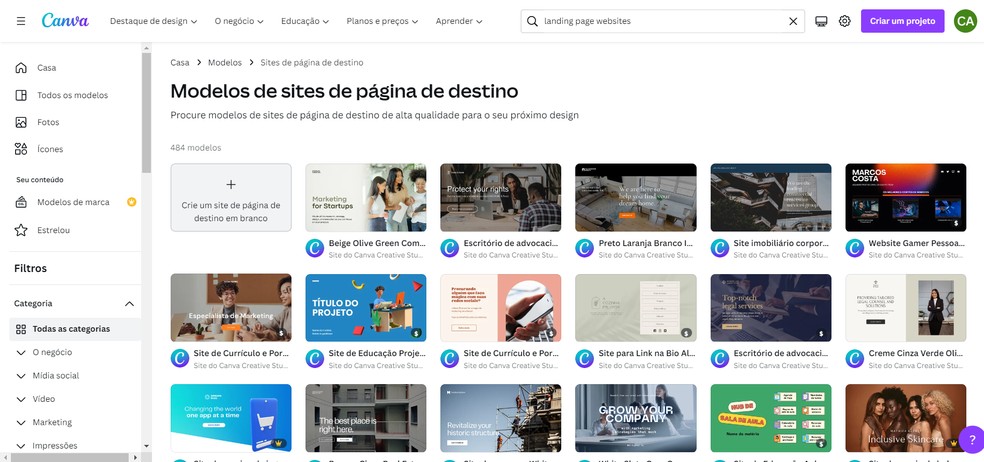Collapse the Categoria filter section
This screenshot has height=462, width=984.
click(x=129, y=304)
